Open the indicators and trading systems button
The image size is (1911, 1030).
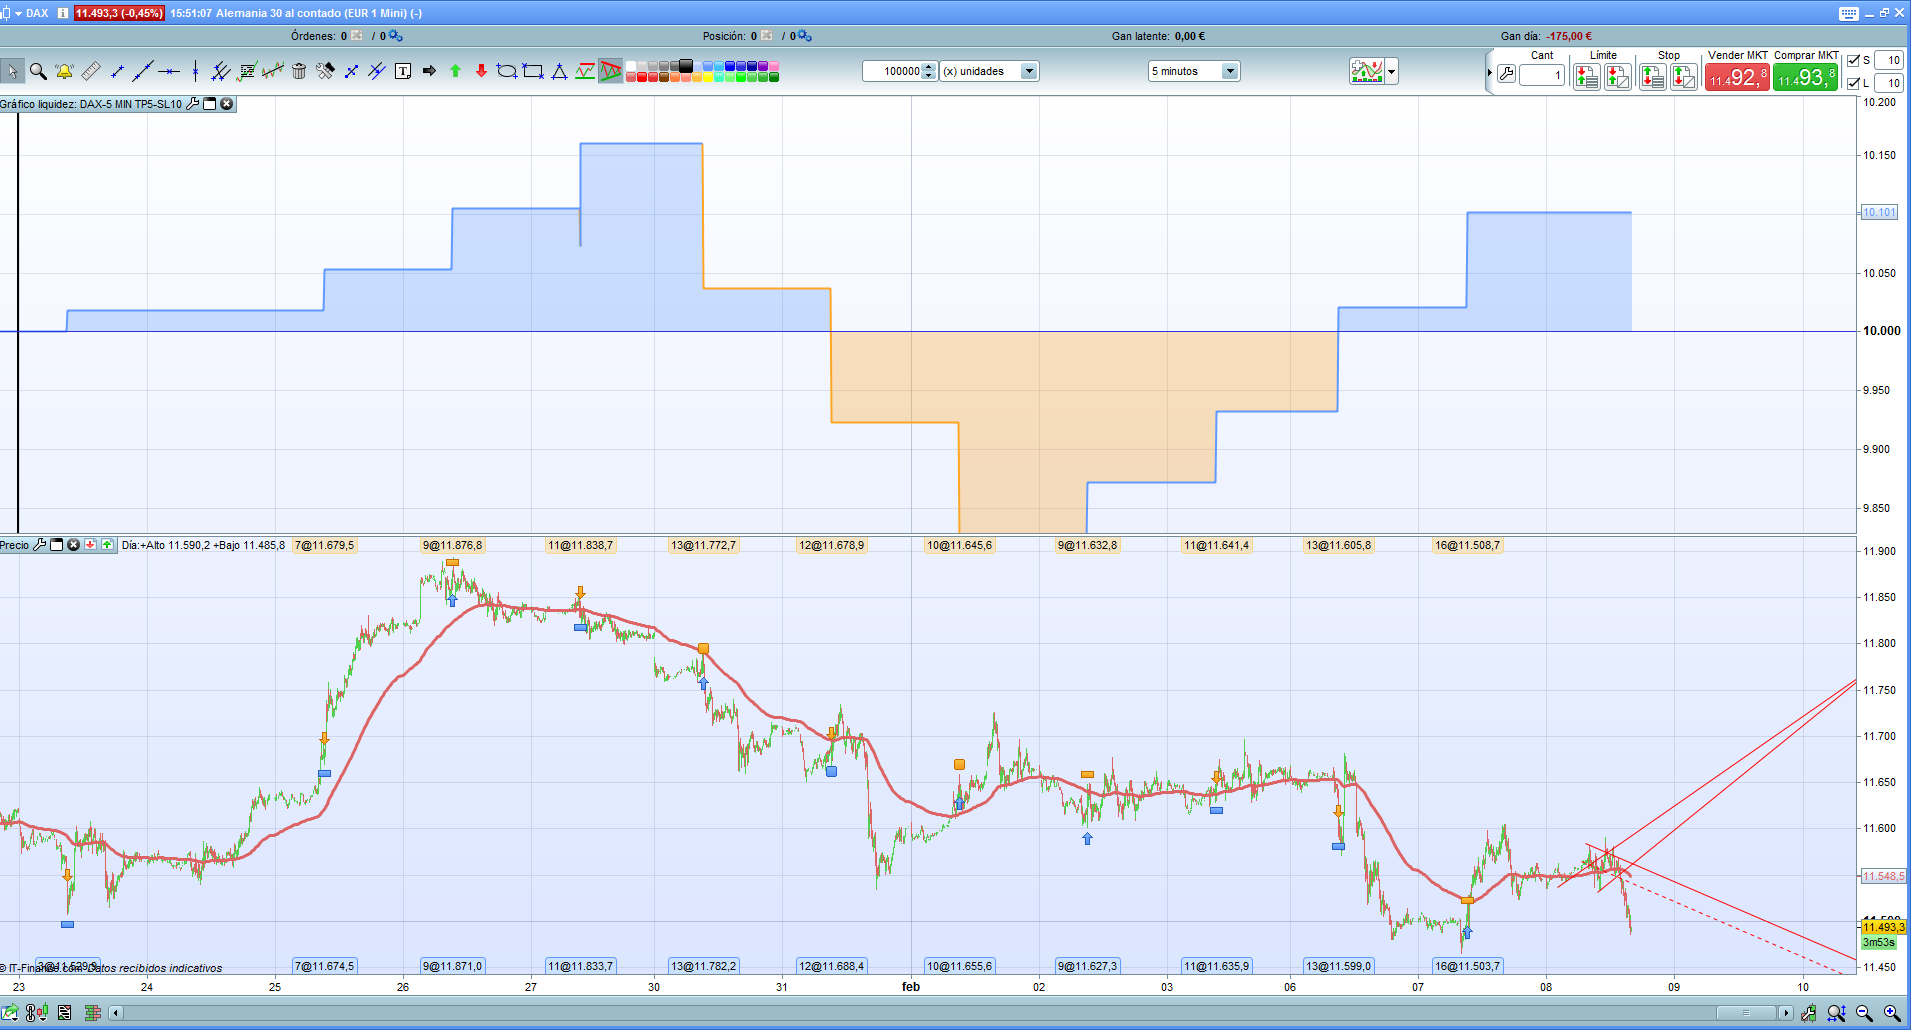click(1366, 71)
